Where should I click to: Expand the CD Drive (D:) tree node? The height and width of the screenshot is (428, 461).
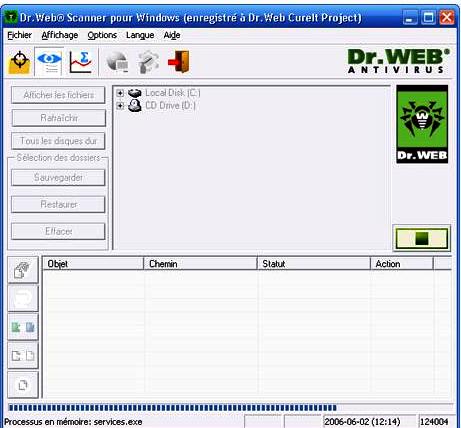click(120, 106)
